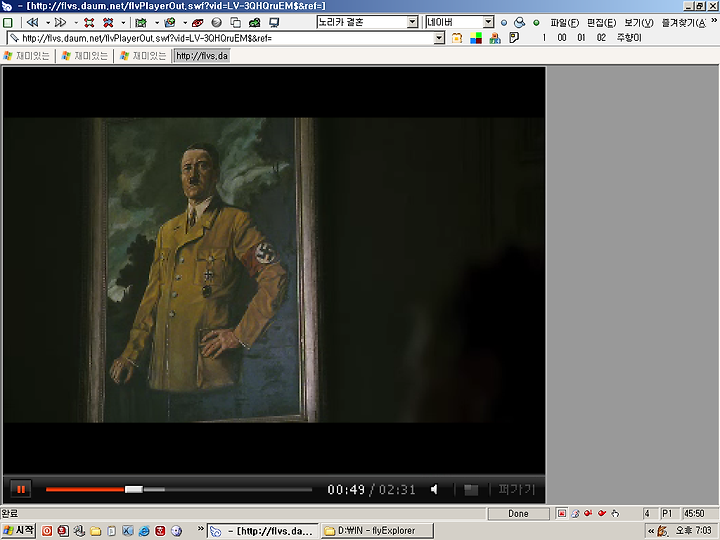Switch to the third 재미있는 tab
The height and width of the screenshot is (540, 720).
(x=143, y=56)
